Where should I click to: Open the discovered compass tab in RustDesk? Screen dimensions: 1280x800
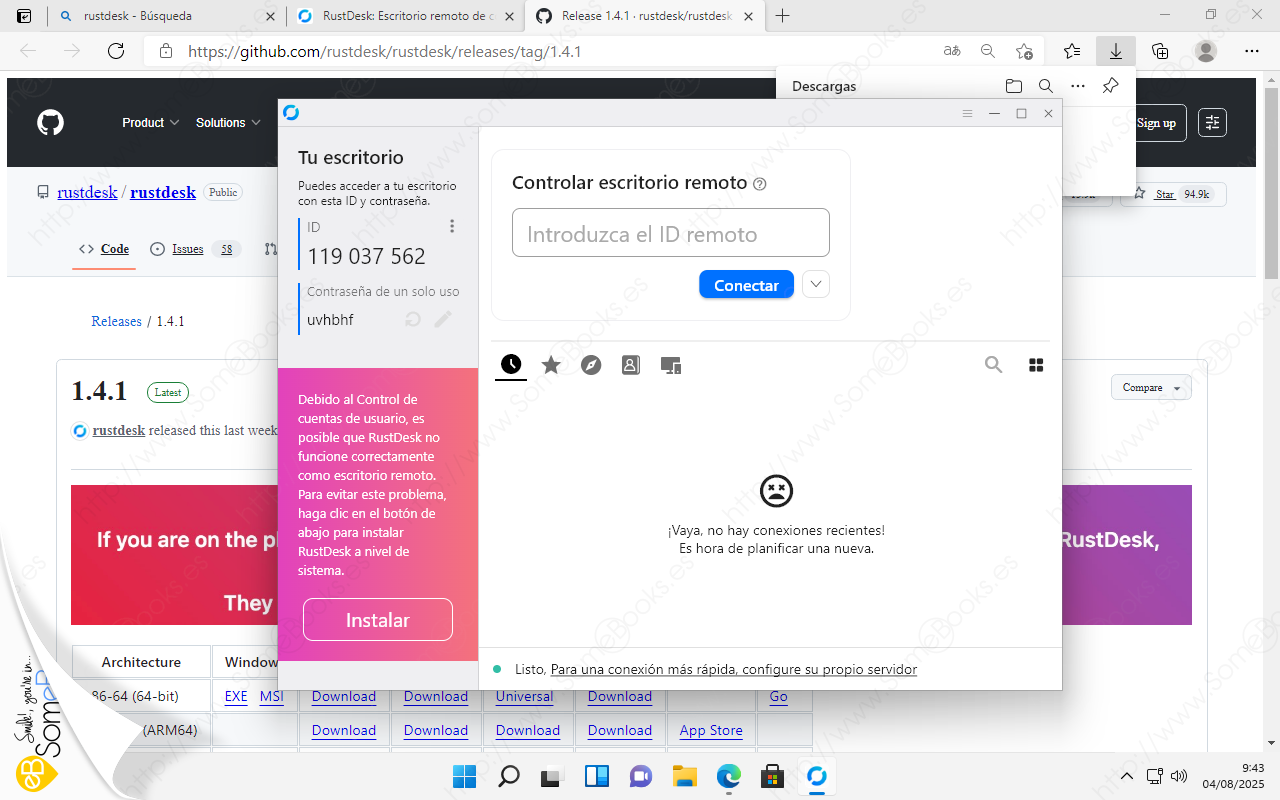[x=591, y=365]
